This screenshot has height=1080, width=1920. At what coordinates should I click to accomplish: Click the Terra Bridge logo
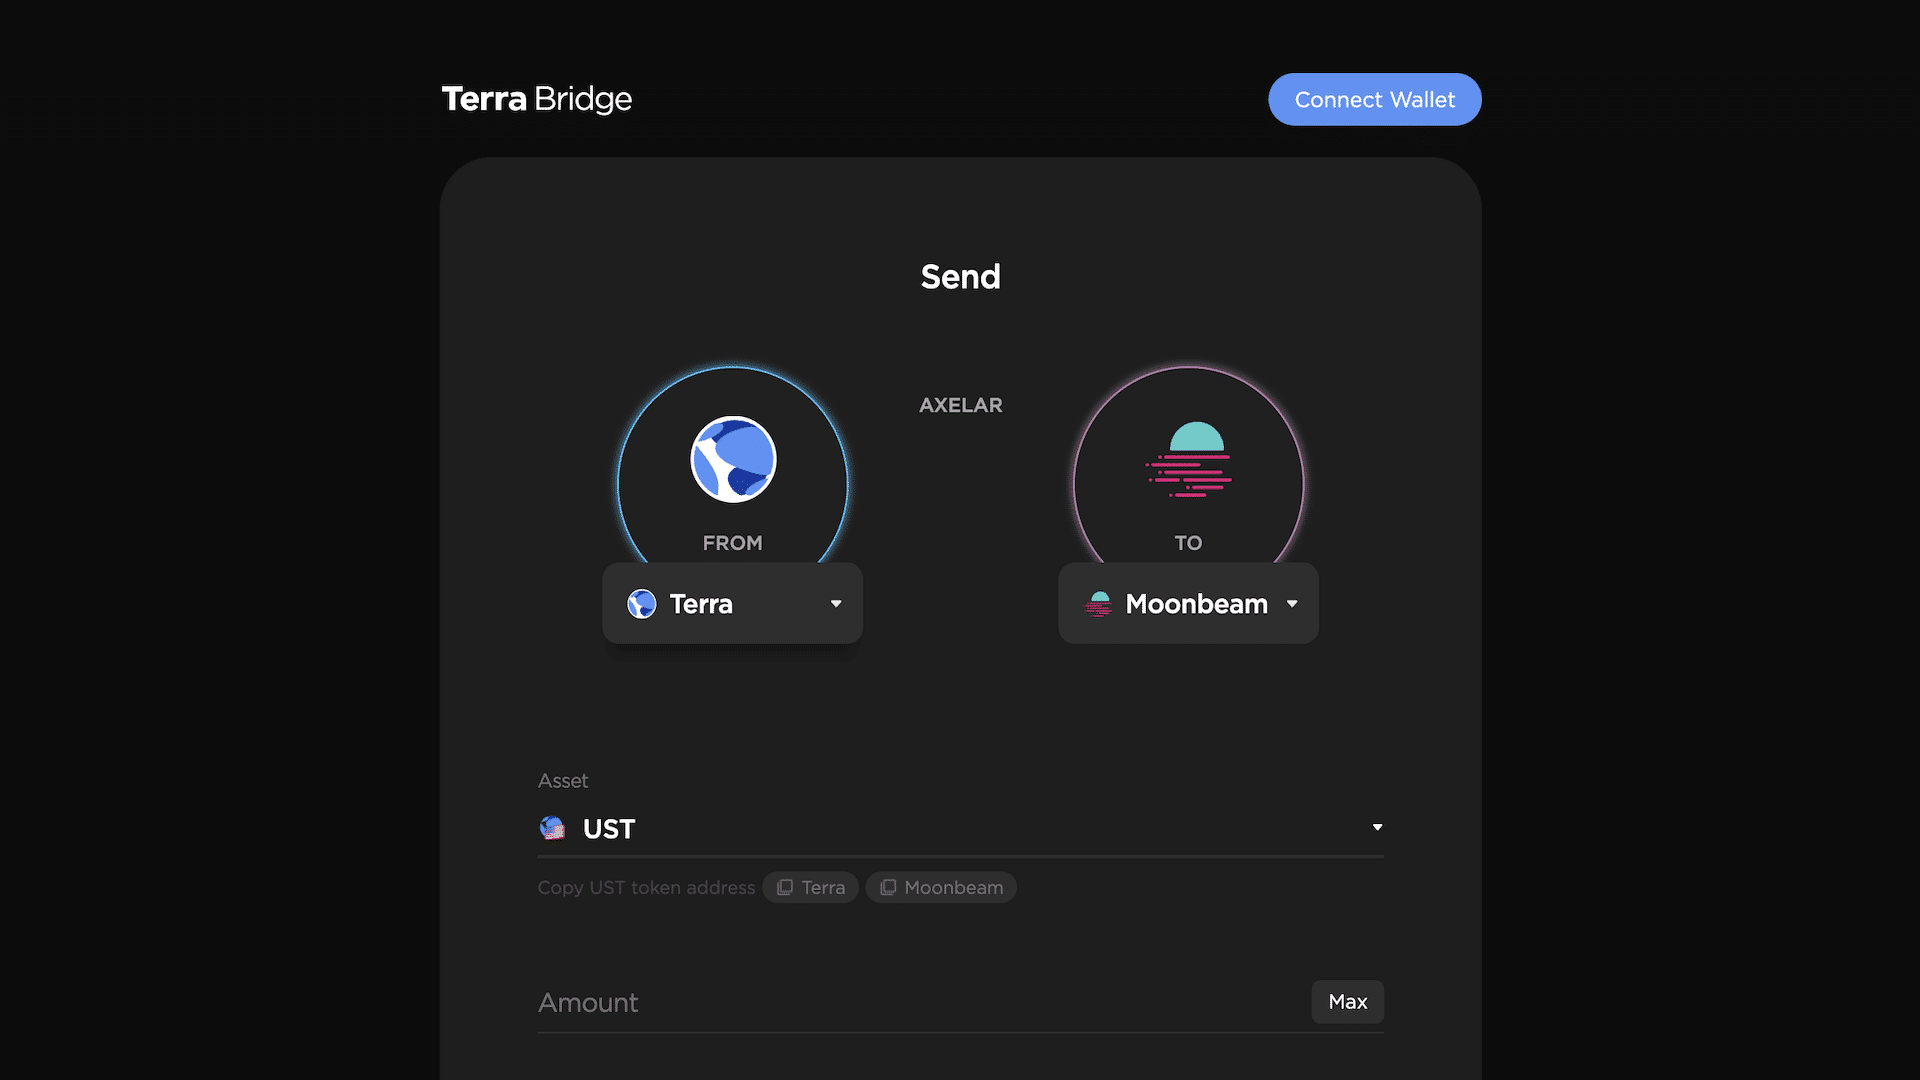pos(537,99)
